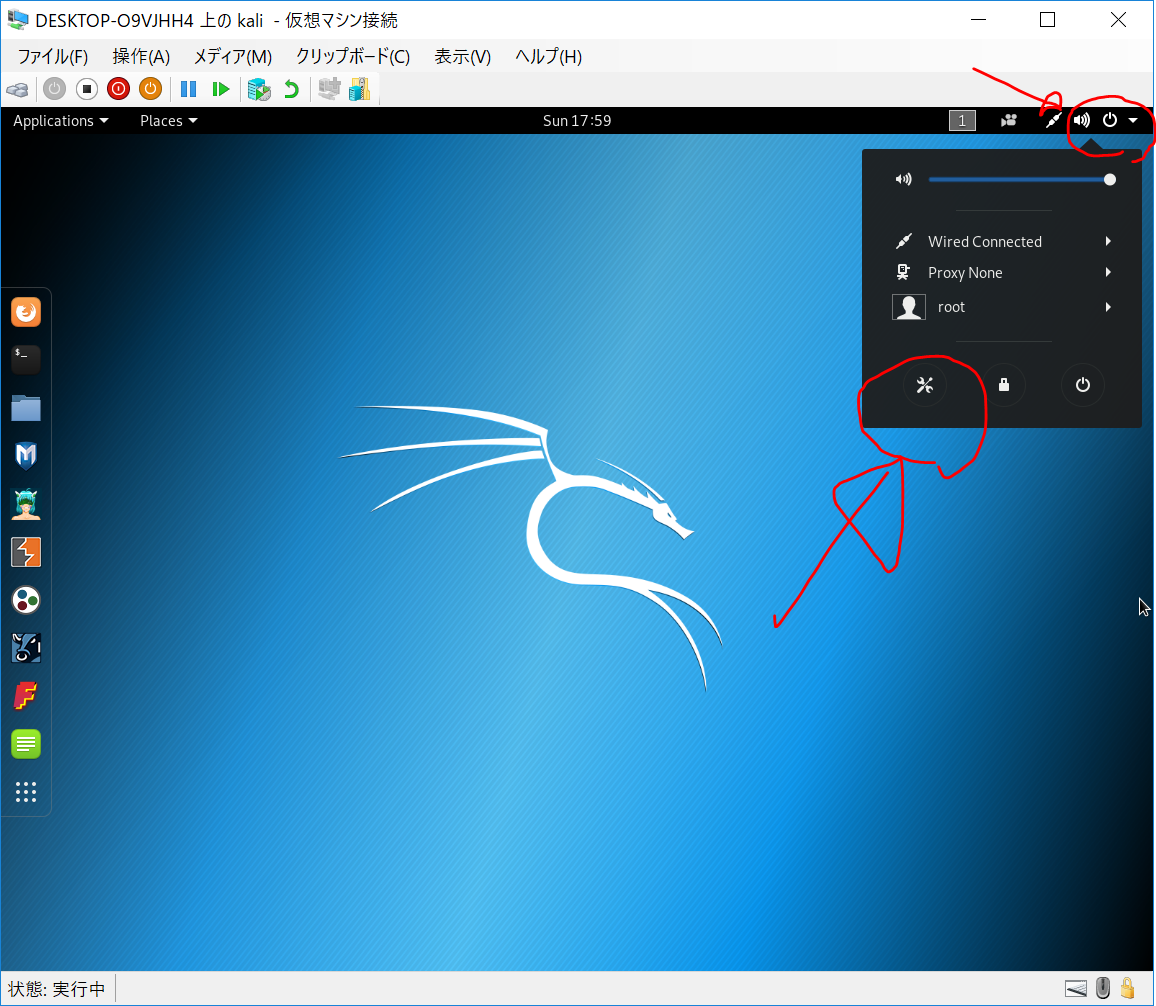Viewport: 1156px width, 1006px height.
Task: Show all applications grid
Action: point(26,792)
